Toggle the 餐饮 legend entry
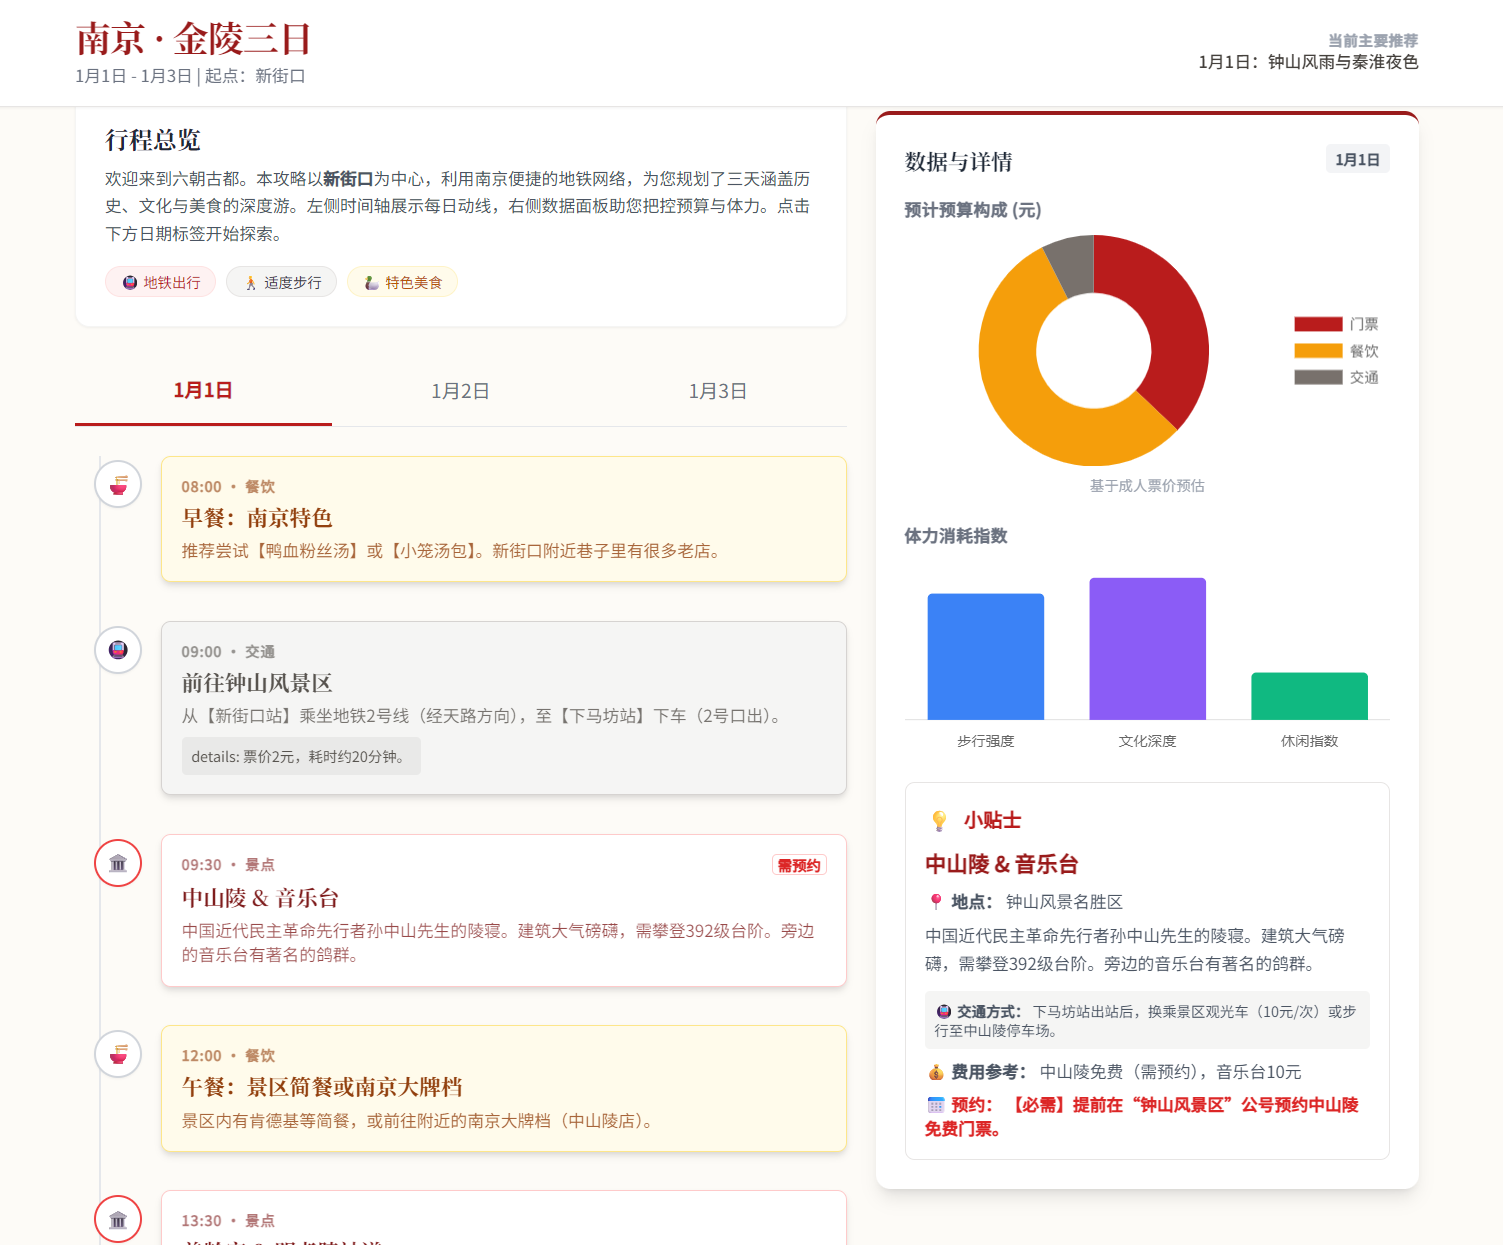This screenshot has height=1245, width=1503. [1336, 351]
